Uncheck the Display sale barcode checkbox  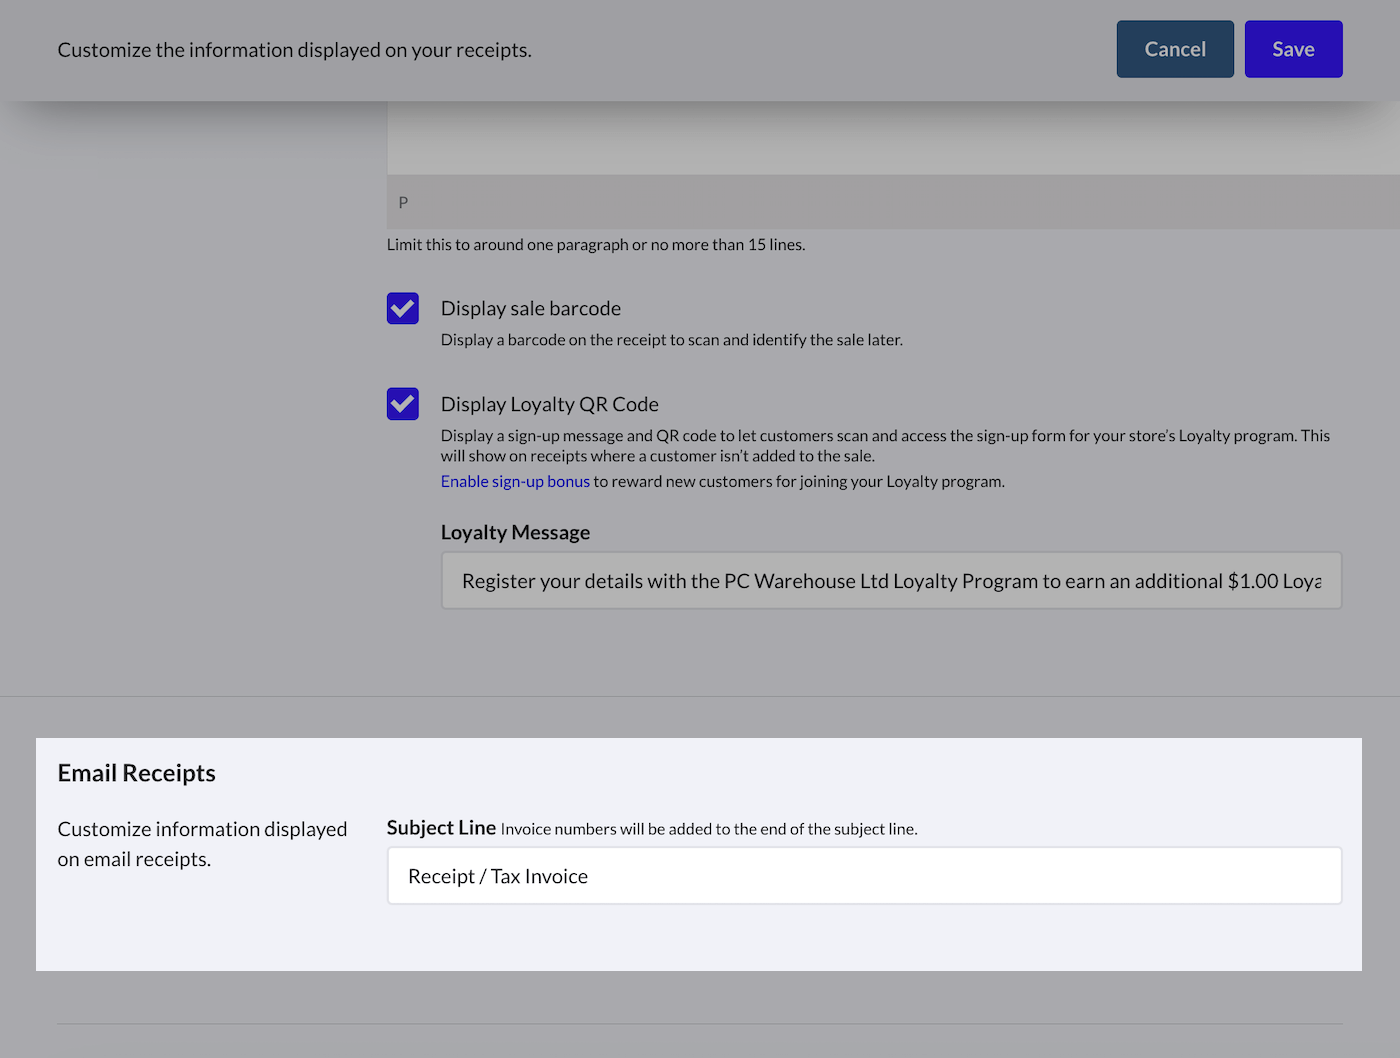403,308
